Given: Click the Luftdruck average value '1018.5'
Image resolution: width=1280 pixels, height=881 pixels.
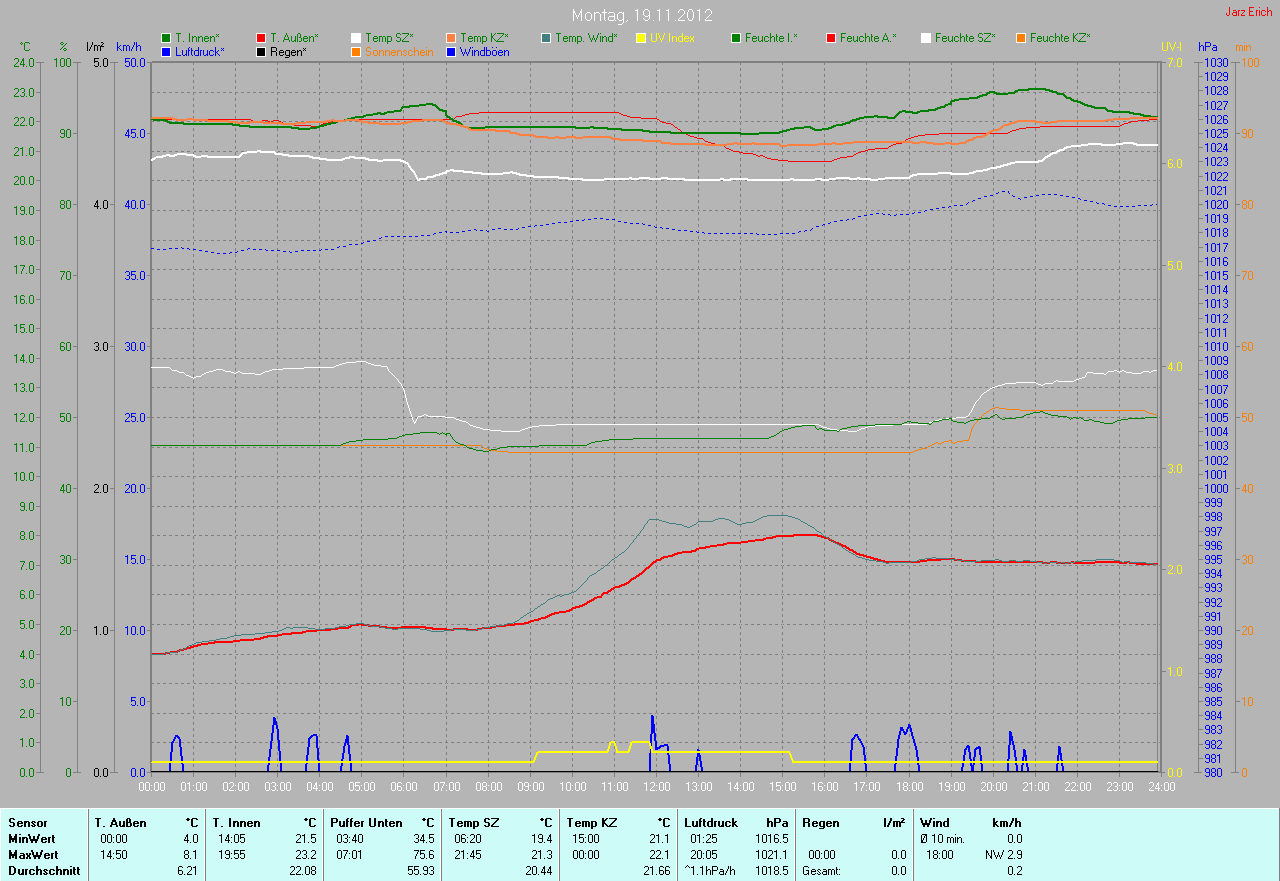Looking at the screenshot, I should 771,871.
